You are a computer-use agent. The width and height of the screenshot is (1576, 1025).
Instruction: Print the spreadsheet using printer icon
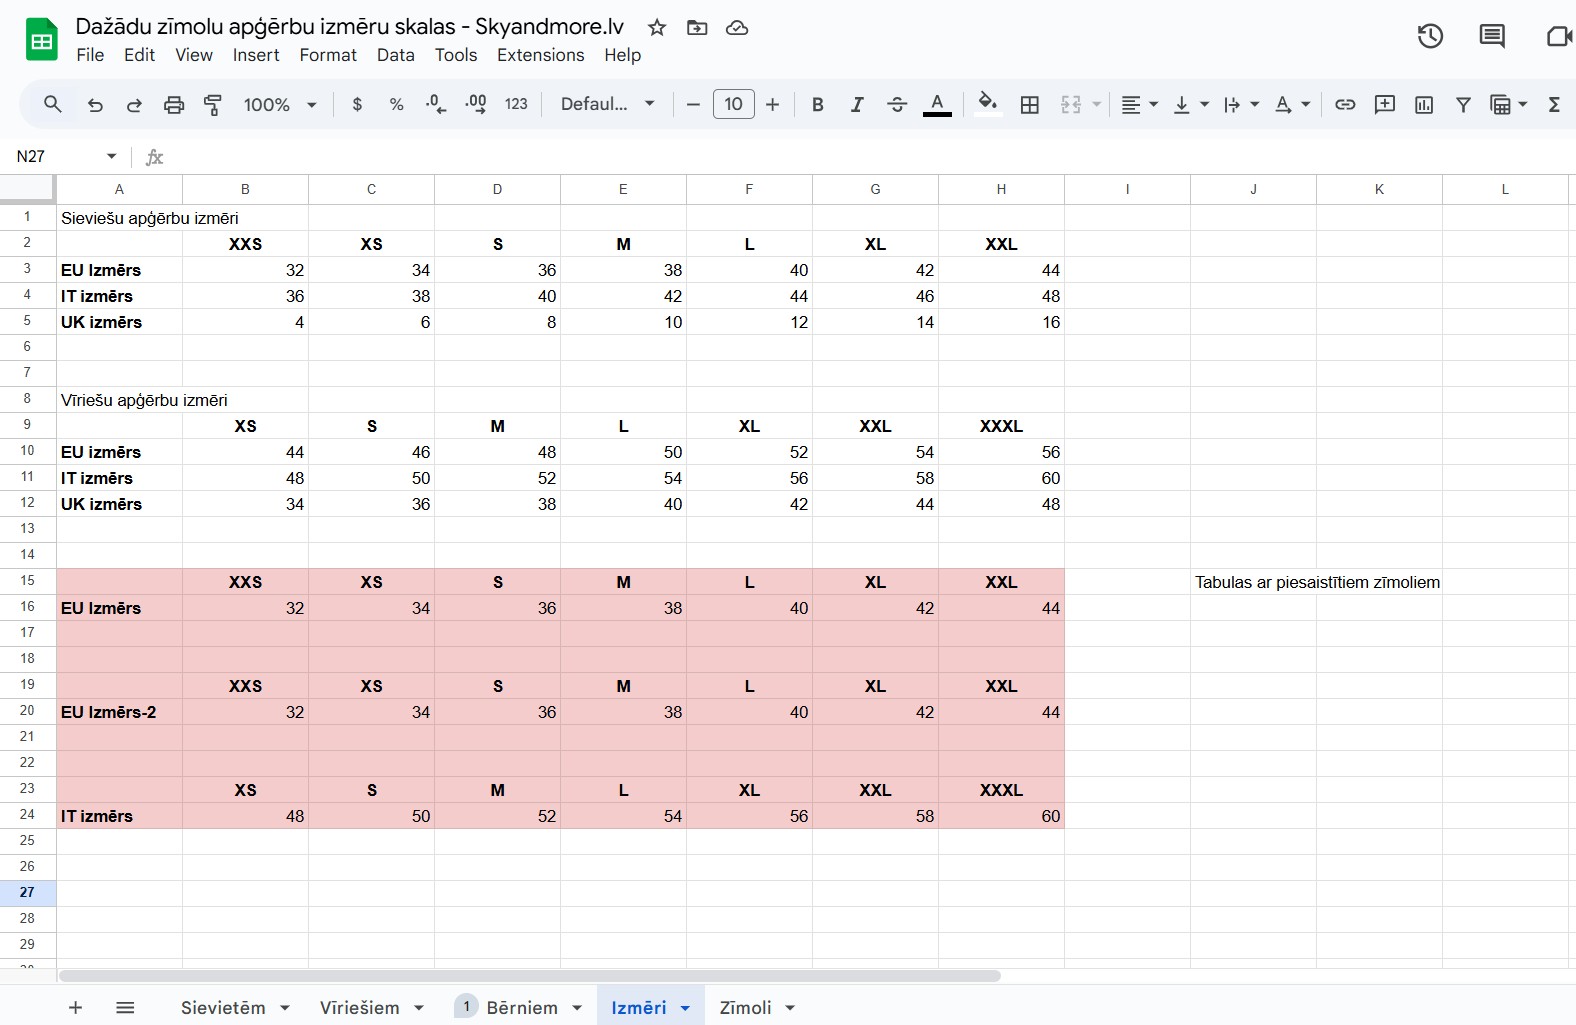click(x=174, y=104)
